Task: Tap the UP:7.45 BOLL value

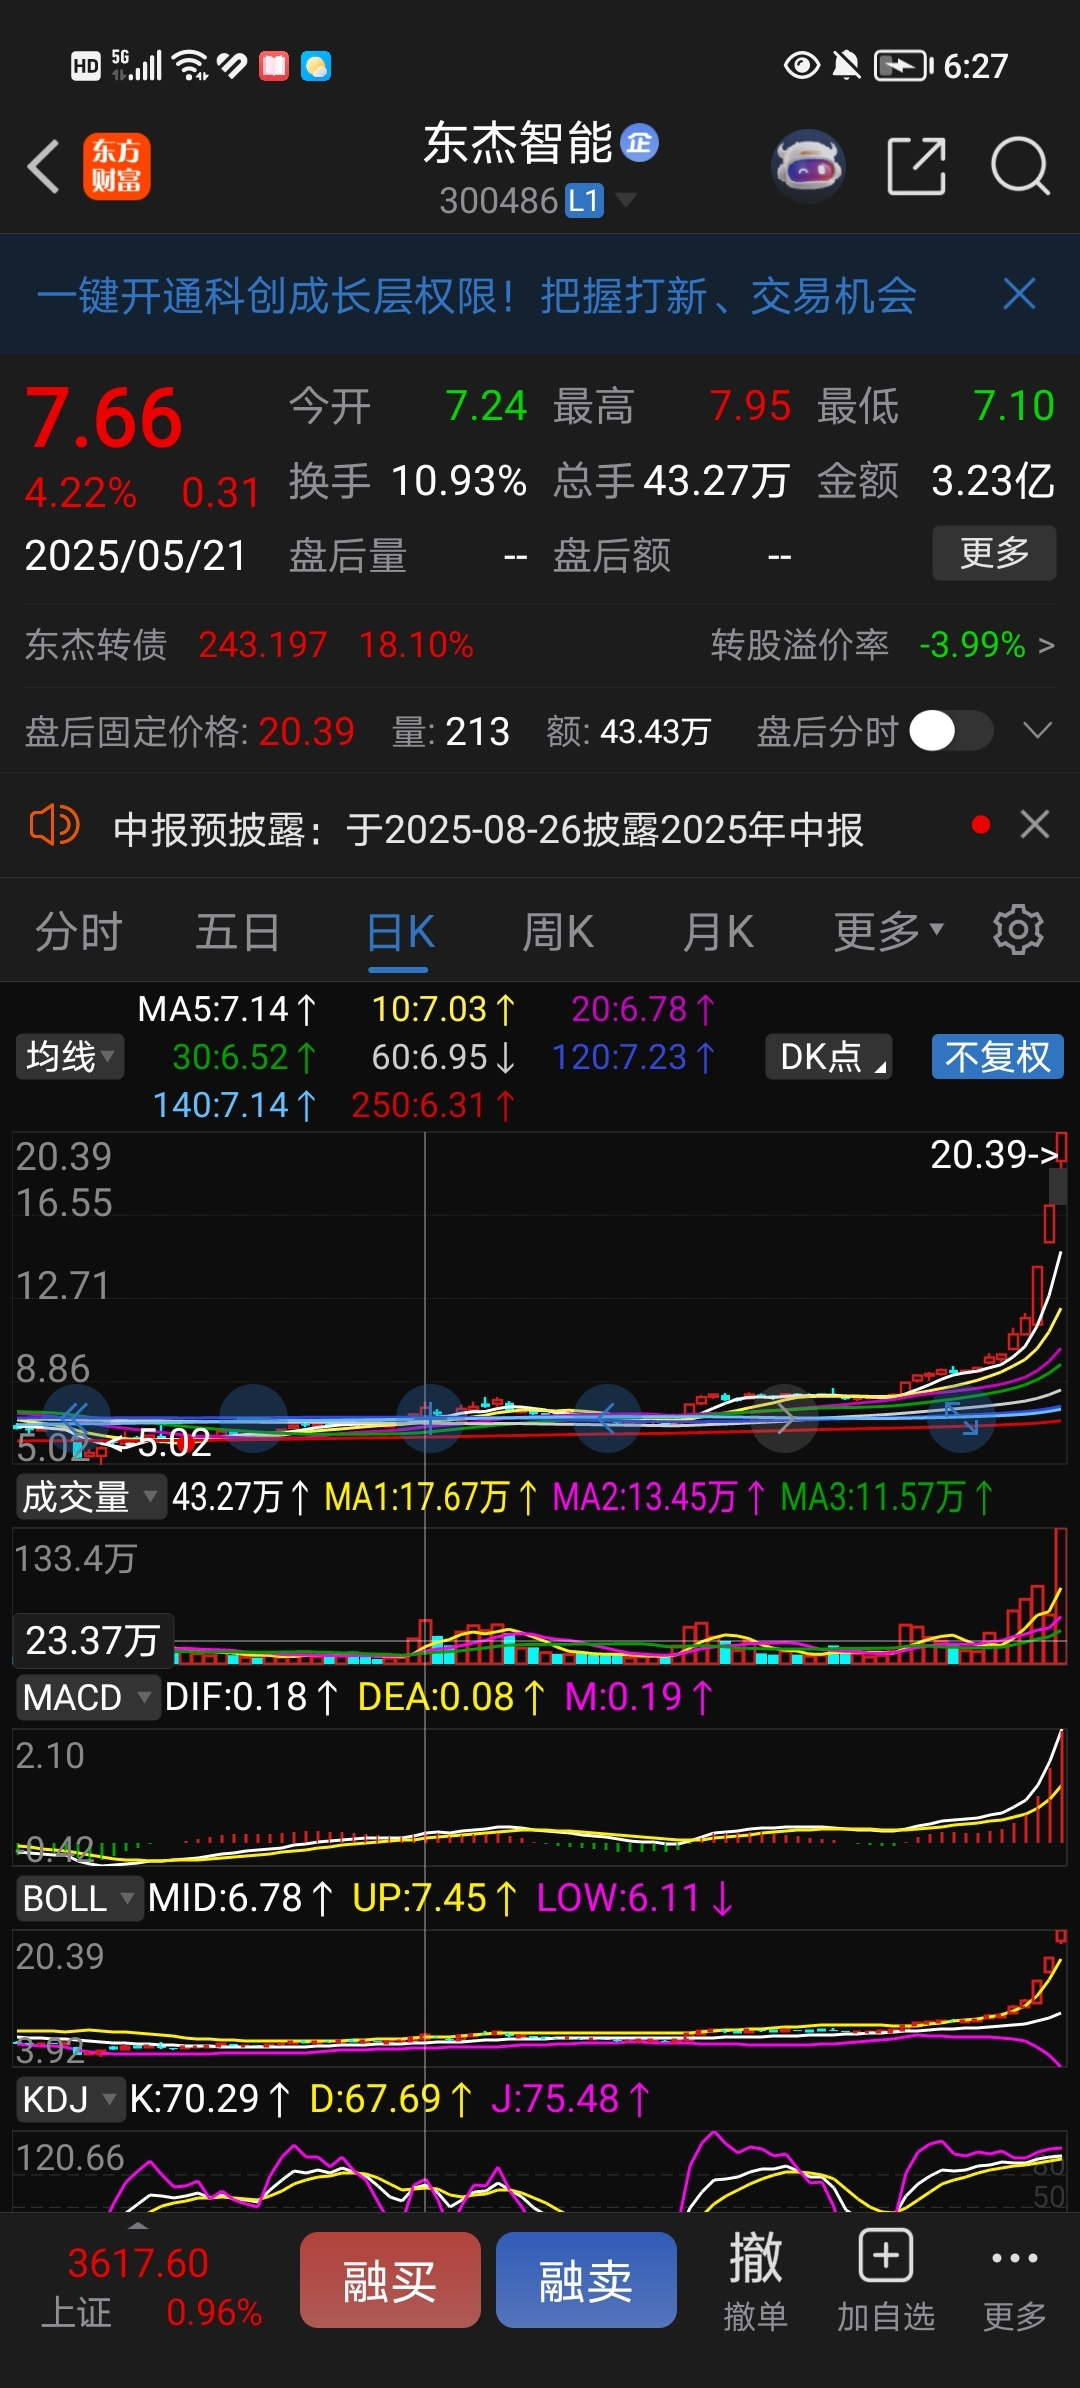Action: coord(435,1898)
